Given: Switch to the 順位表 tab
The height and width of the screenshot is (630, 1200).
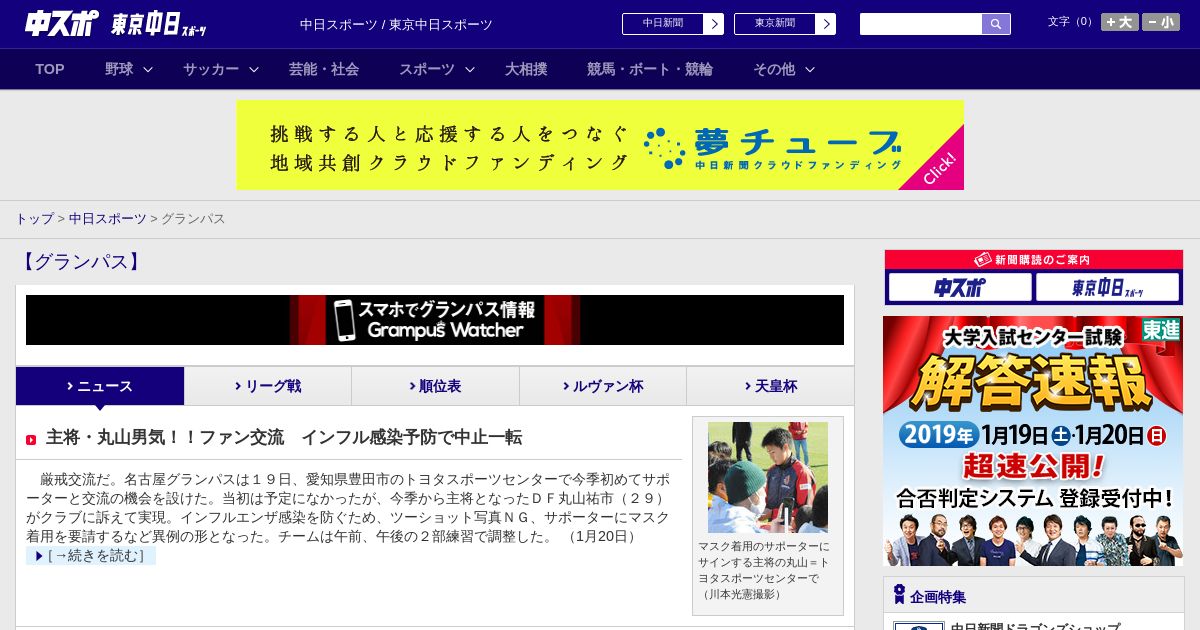Looking at the screenshot, I should coord(435,386).
